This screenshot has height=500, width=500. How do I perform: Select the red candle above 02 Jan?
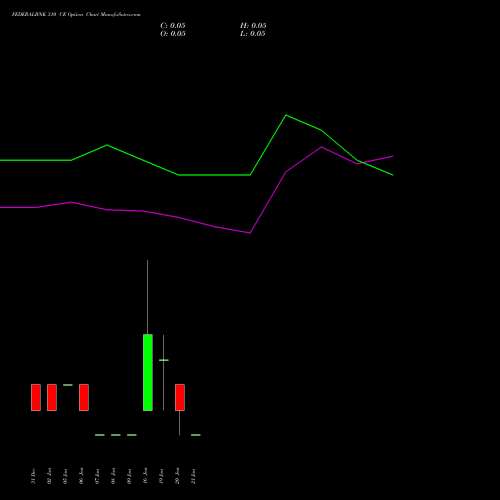52,397
